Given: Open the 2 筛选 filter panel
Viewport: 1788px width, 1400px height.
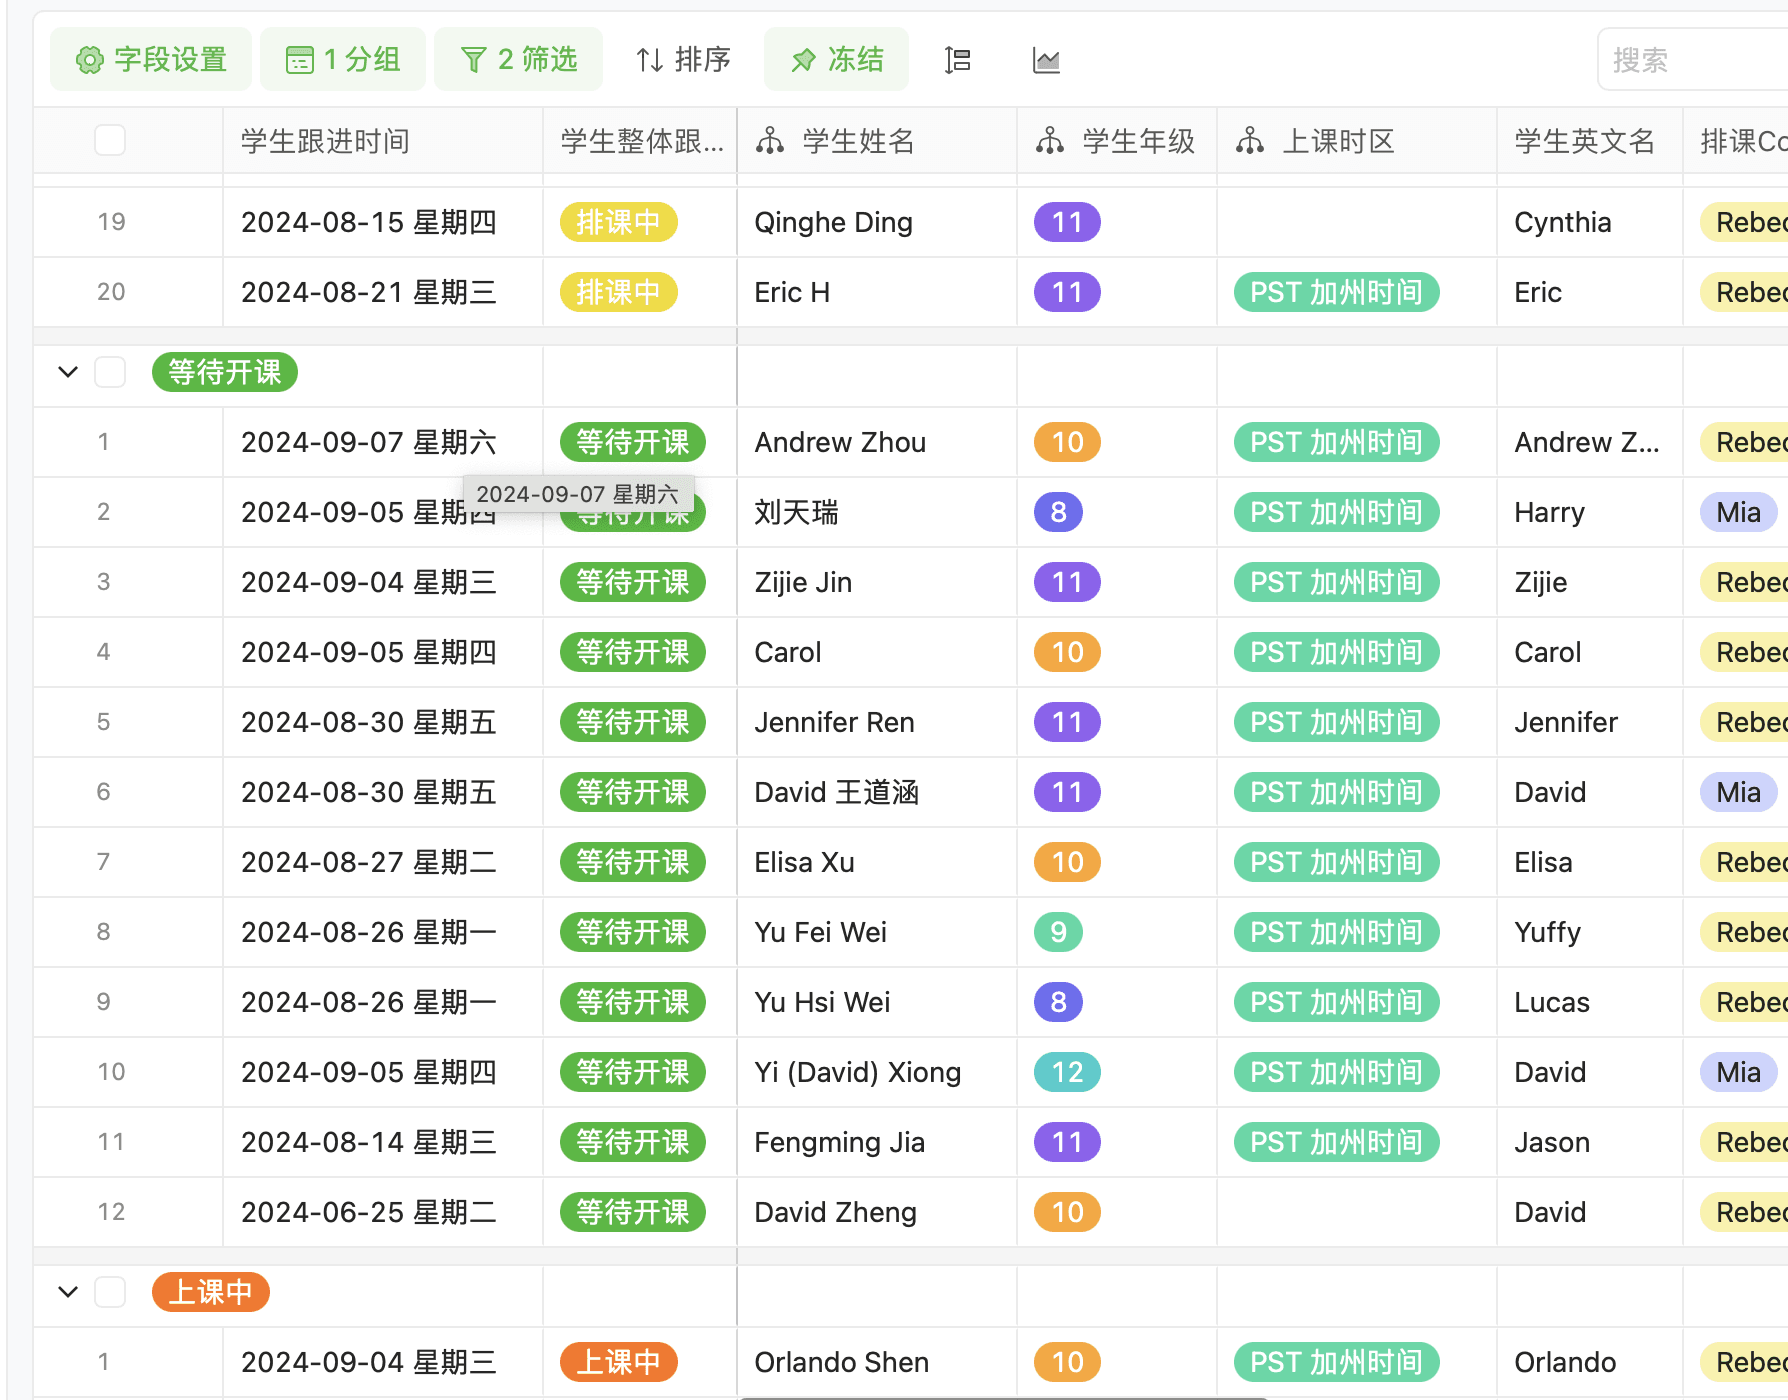Looking at the screenshot, I should (x=519, y=60).
